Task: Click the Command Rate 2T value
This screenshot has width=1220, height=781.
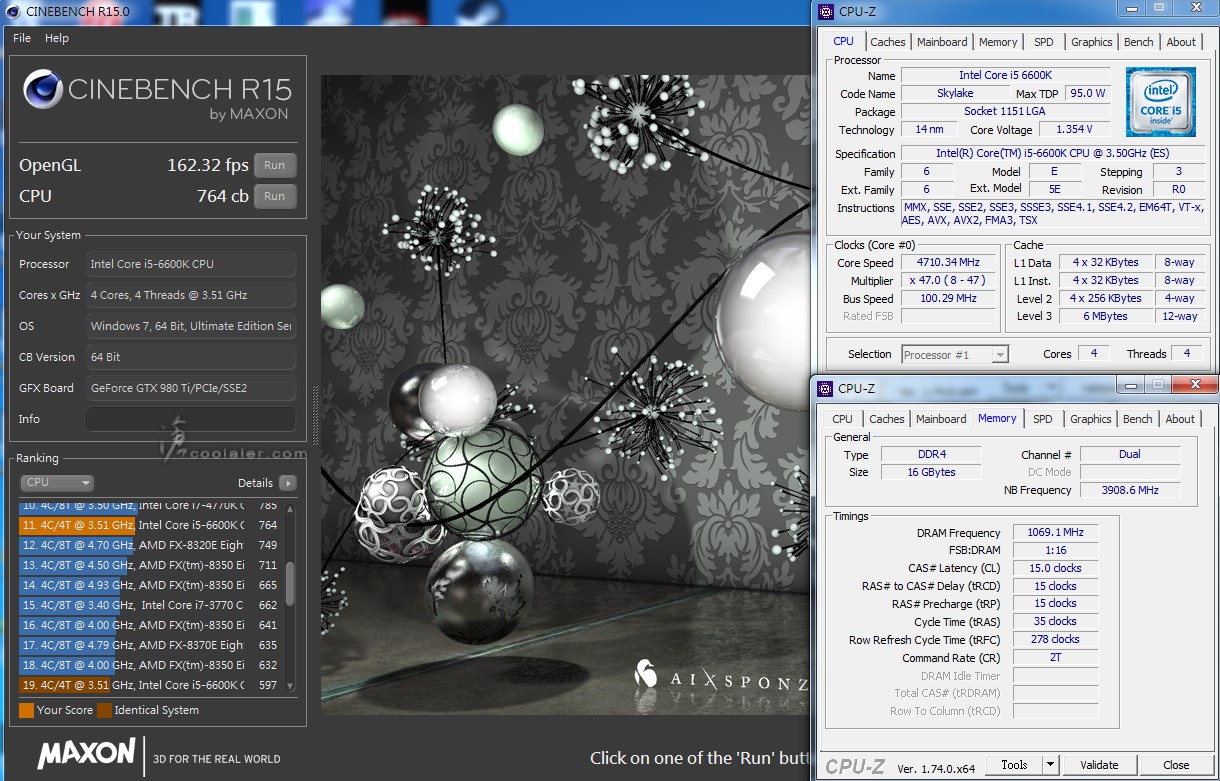Action: coord(1055,658)
